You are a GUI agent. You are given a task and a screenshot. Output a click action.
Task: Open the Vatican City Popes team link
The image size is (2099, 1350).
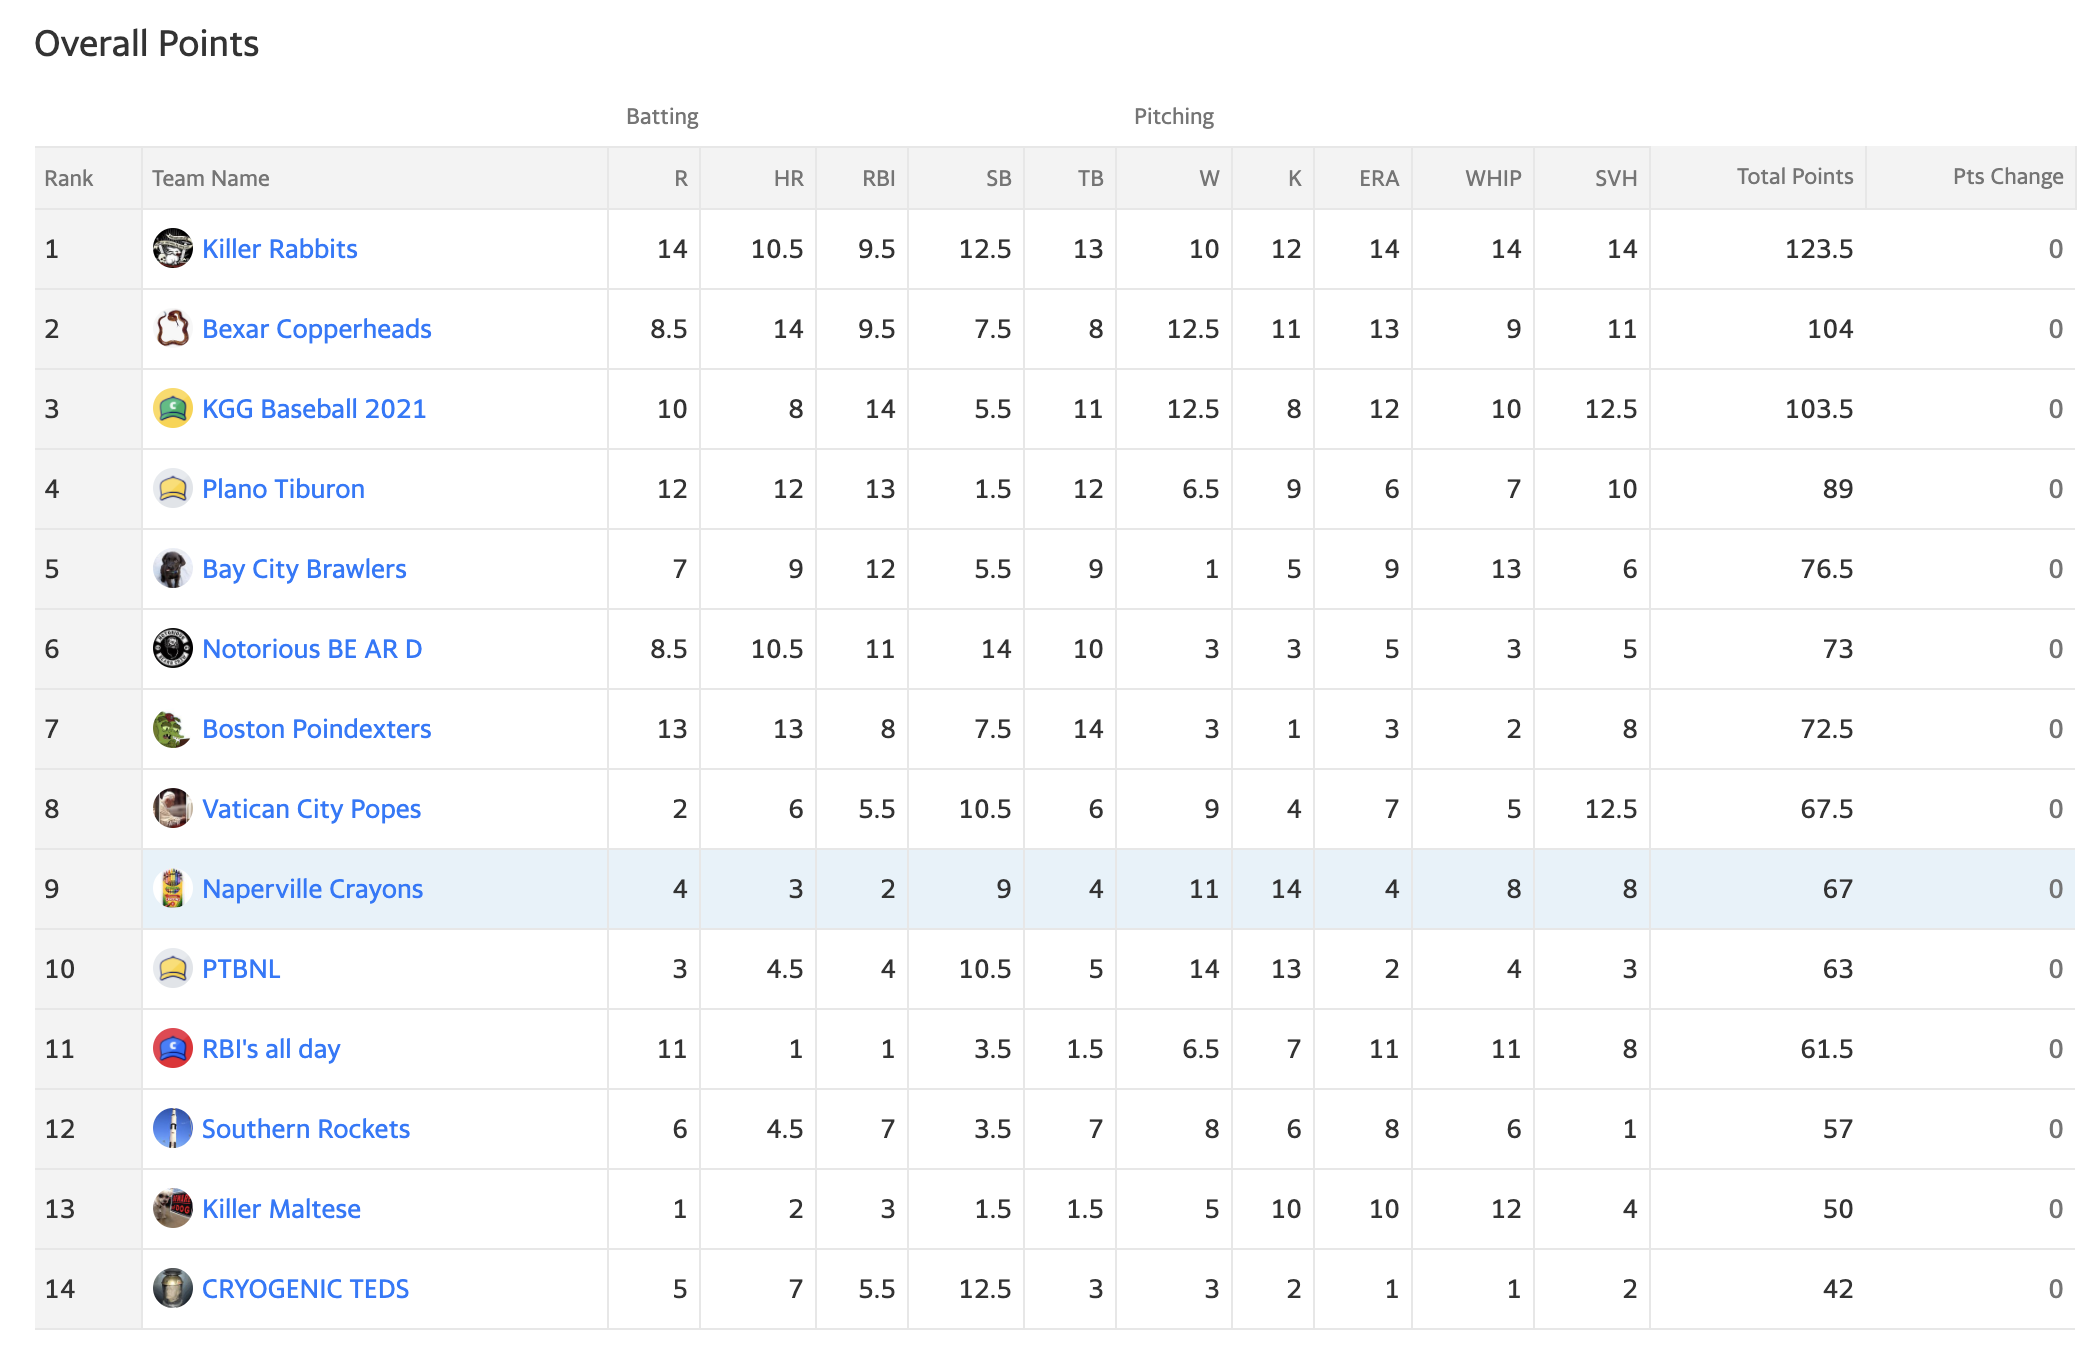click(x=311, y=809)
